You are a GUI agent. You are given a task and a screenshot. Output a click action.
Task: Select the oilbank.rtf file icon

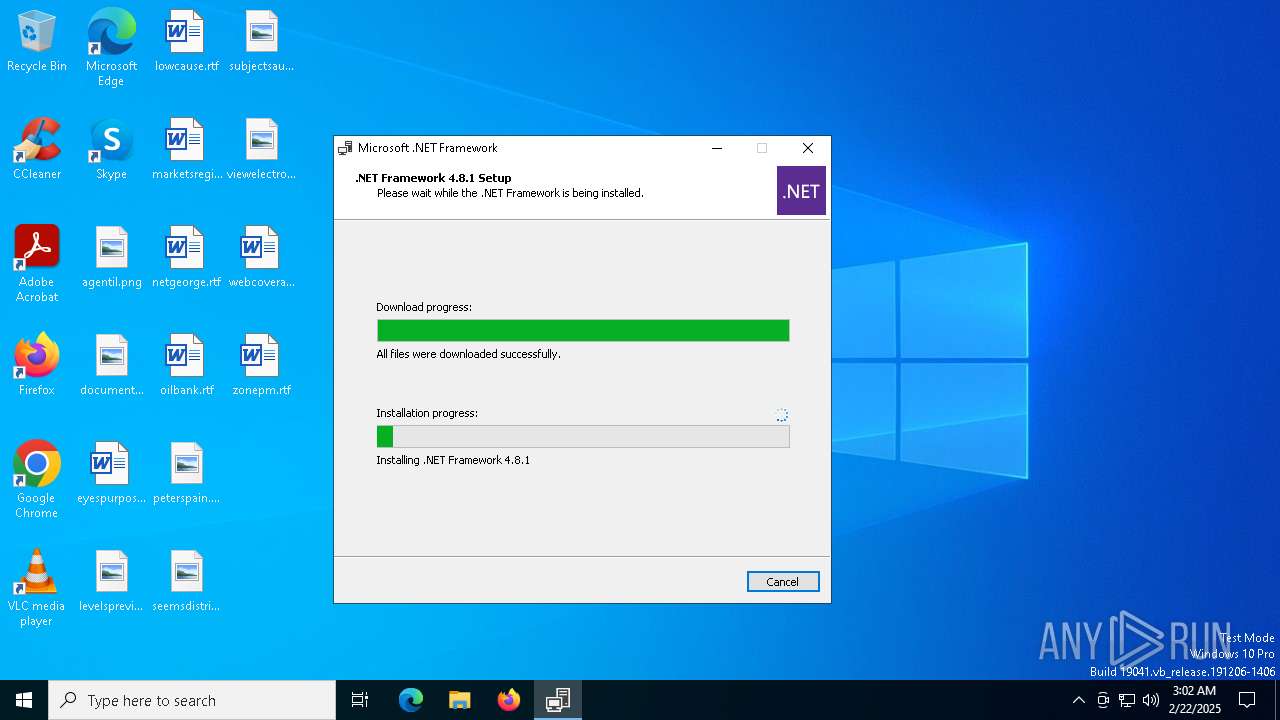186,366
